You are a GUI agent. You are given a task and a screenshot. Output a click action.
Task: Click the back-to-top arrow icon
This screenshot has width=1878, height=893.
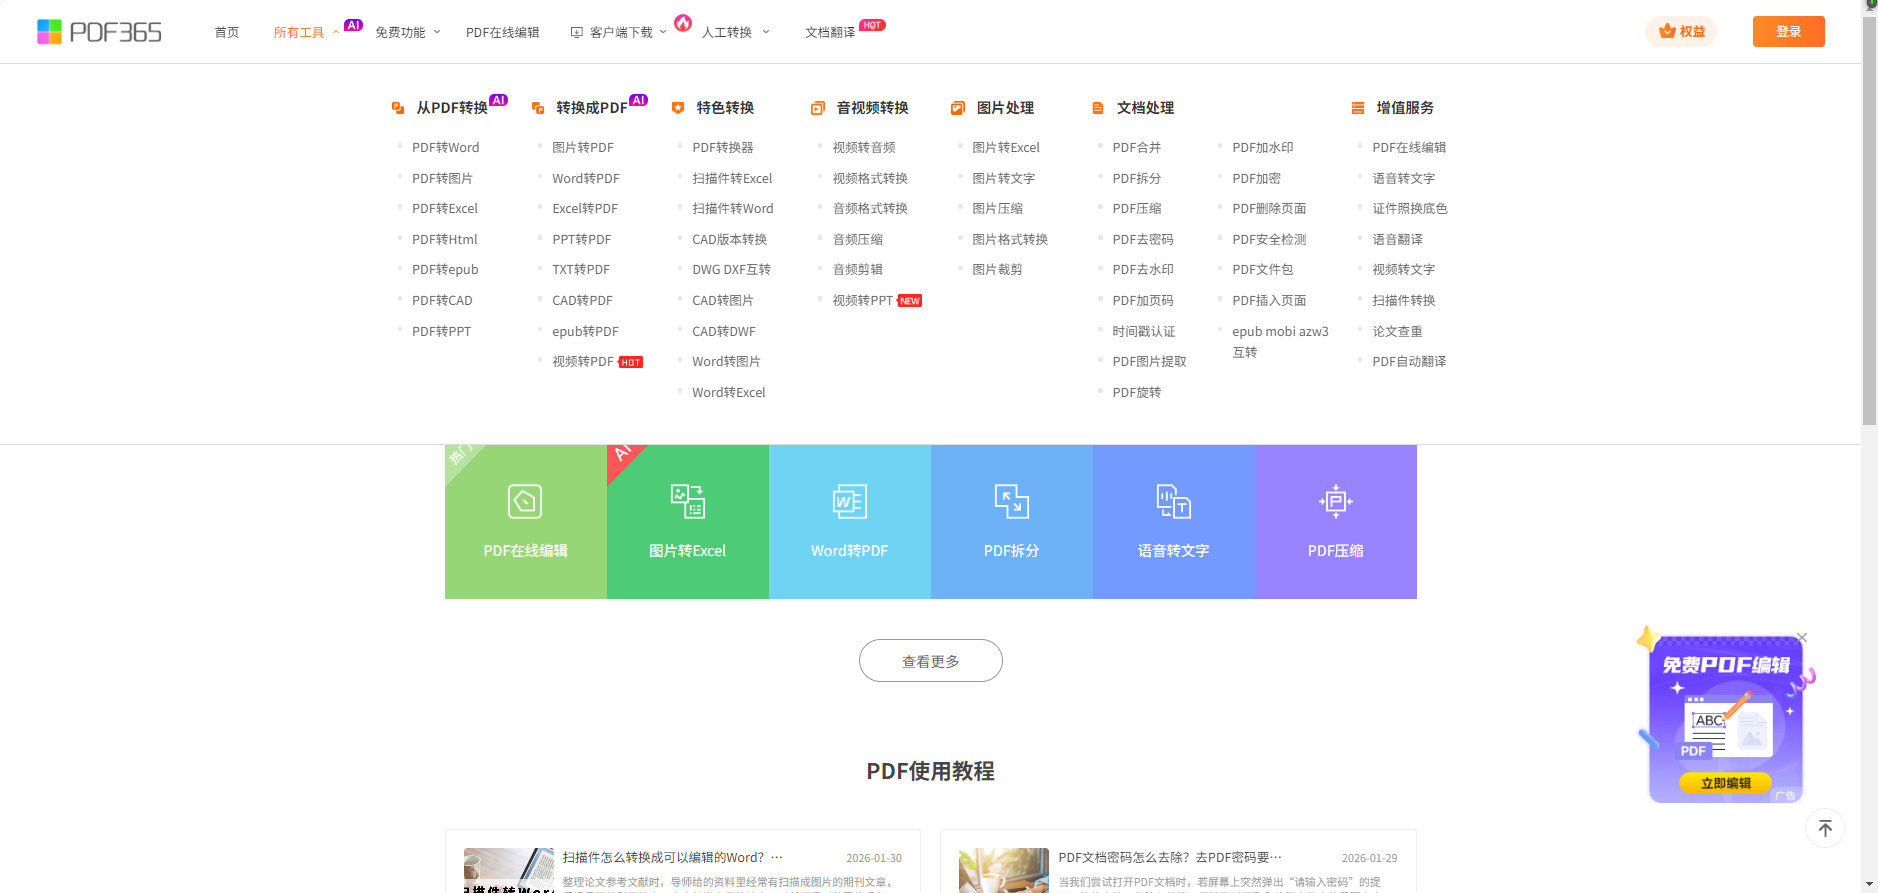point(1824,828)
